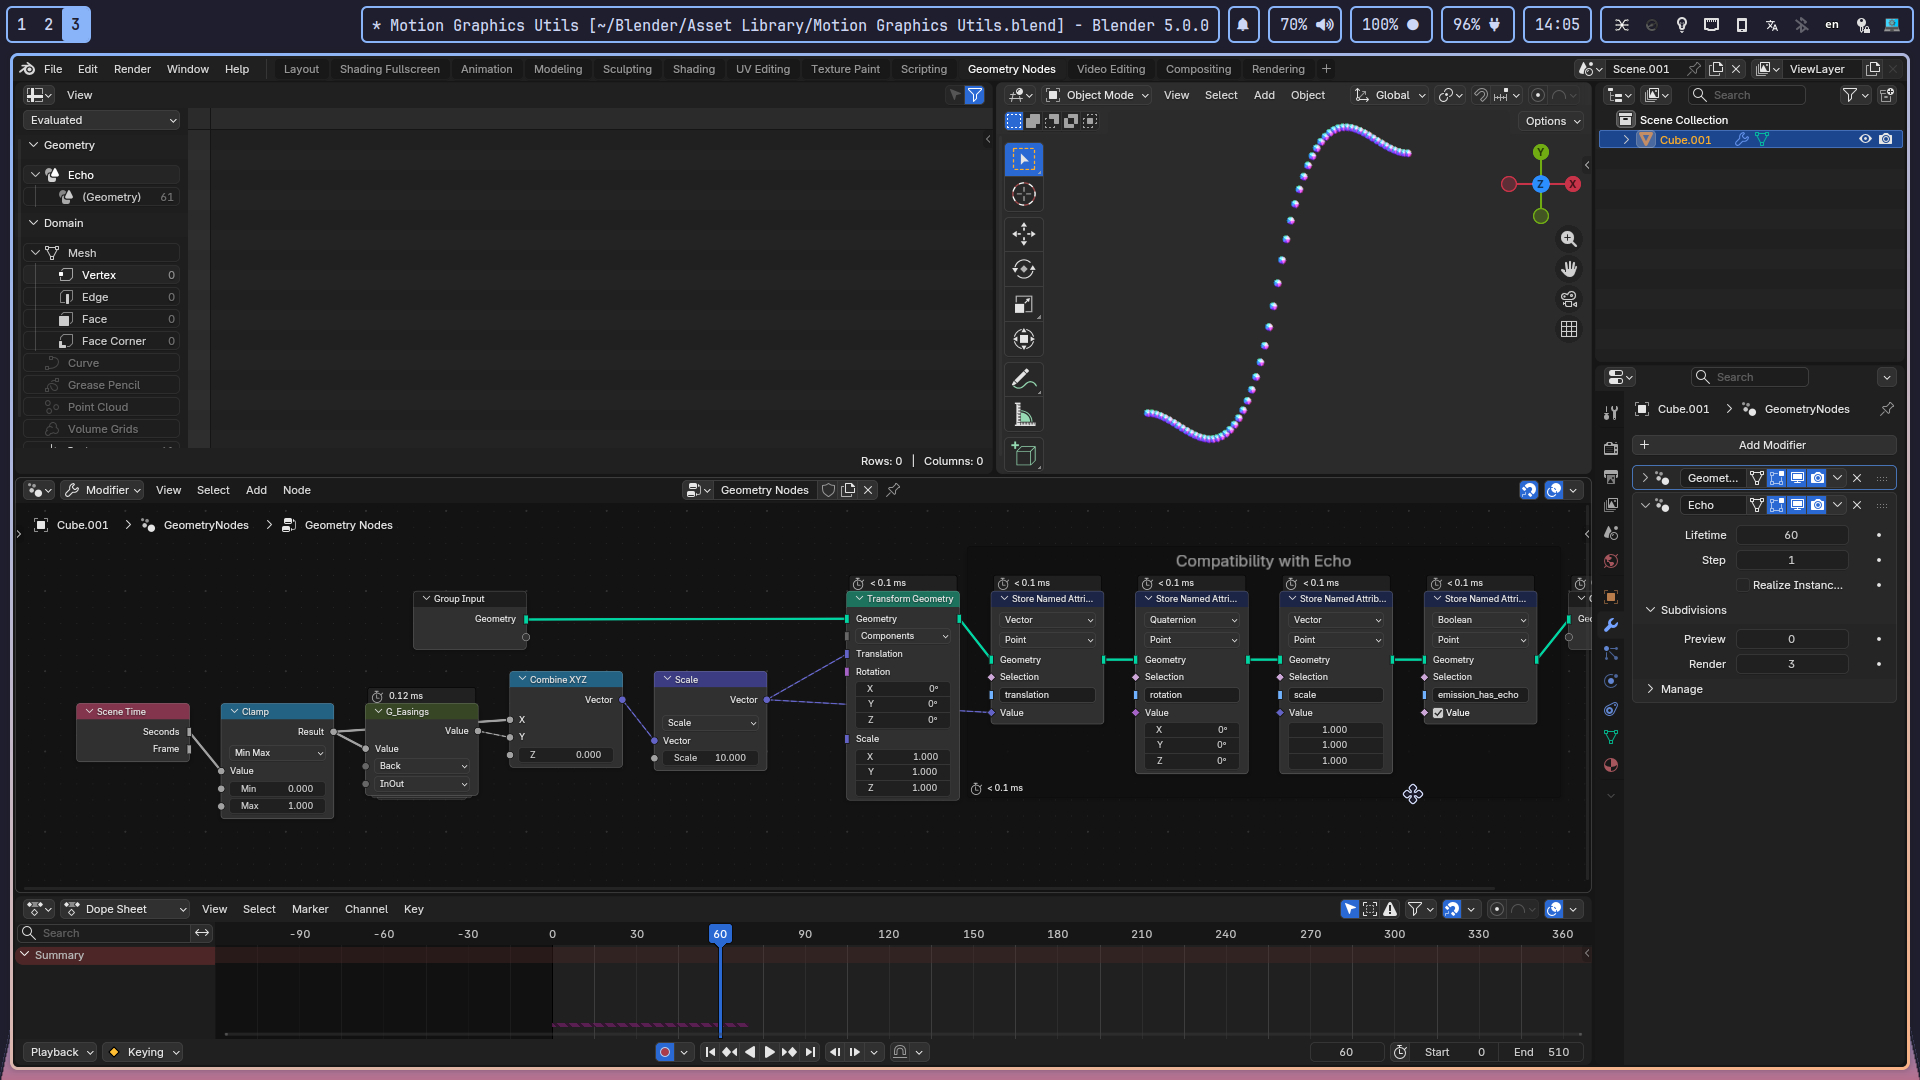This screenshot has height=1080, width=1920.
Task: Toggle camera view icon in viewport
Action: (1569, 299)
